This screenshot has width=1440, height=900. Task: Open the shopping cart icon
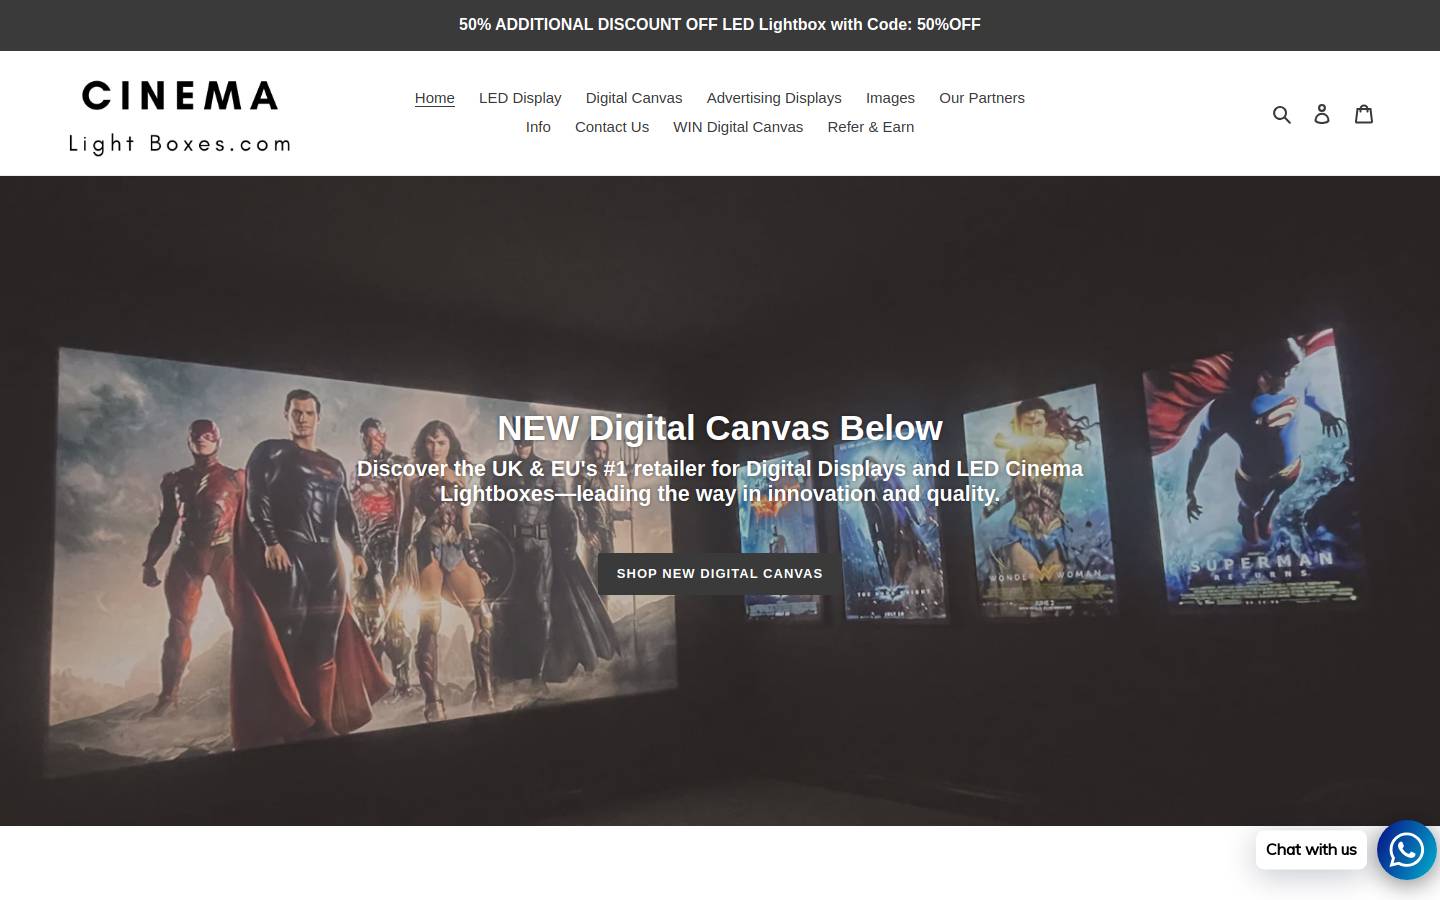coord(1364,113)
